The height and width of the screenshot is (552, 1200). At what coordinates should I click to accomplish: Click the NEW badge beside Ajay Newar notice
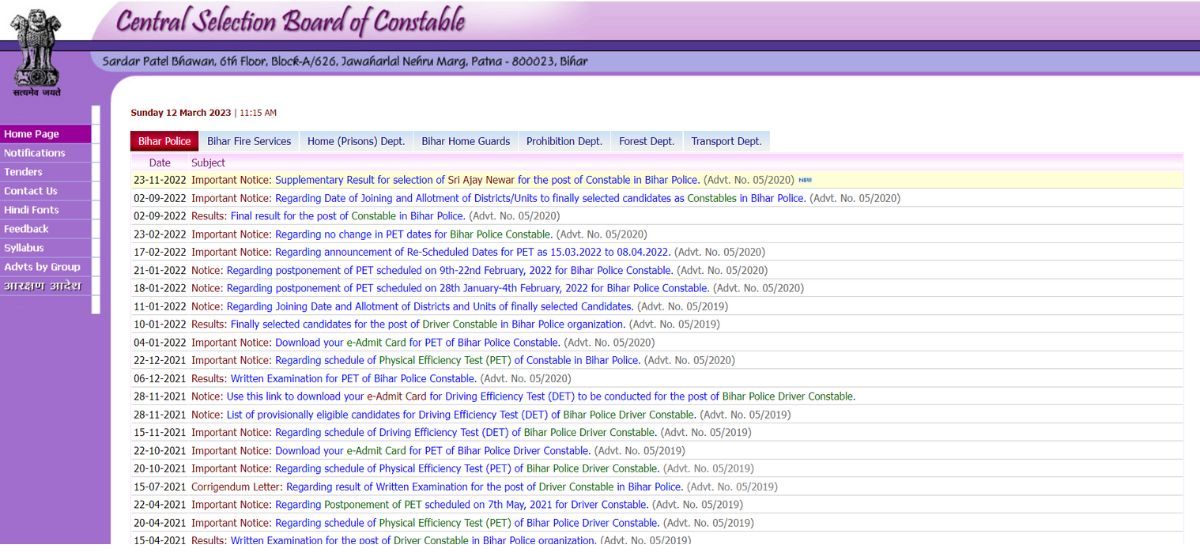pos(805,180)
